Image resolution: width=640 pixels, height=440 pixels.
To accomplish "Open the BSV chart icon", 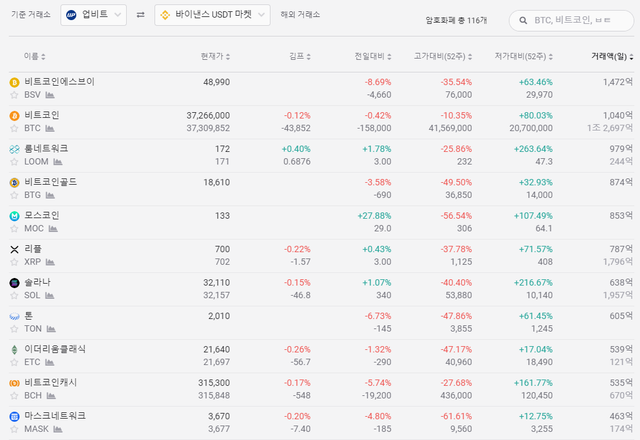I will coord(50,95).
